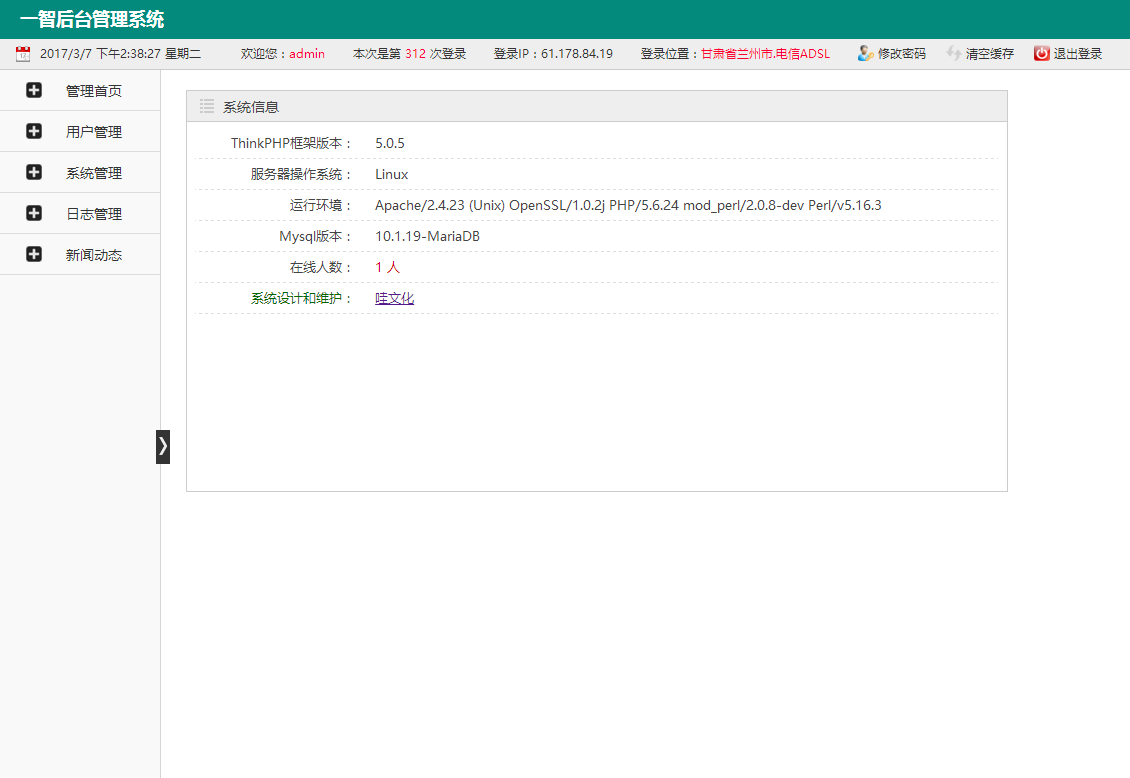Click the plus icon next to 新闻动态
This screenshot has width=1130, height=778.
click(x=32, y=254)
